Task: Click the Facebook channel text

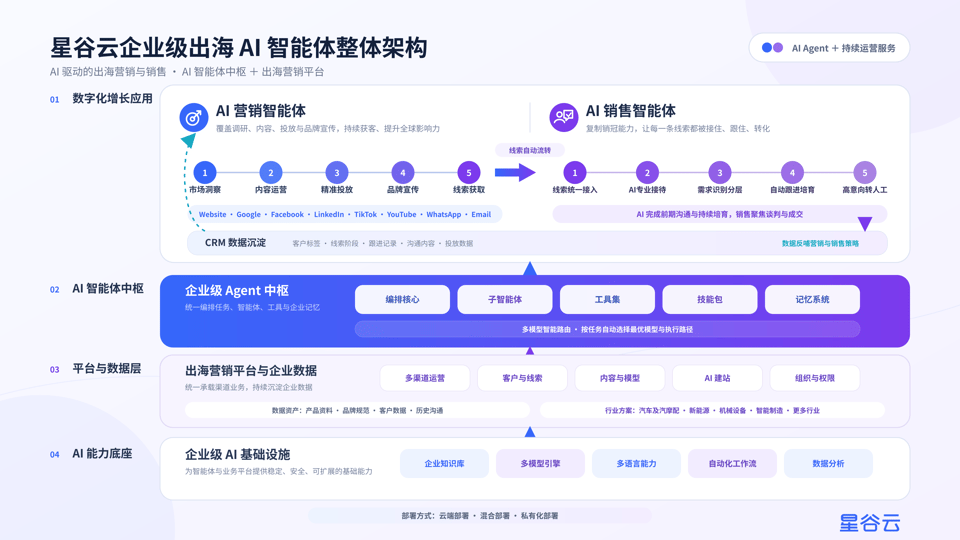Action: 287,214
